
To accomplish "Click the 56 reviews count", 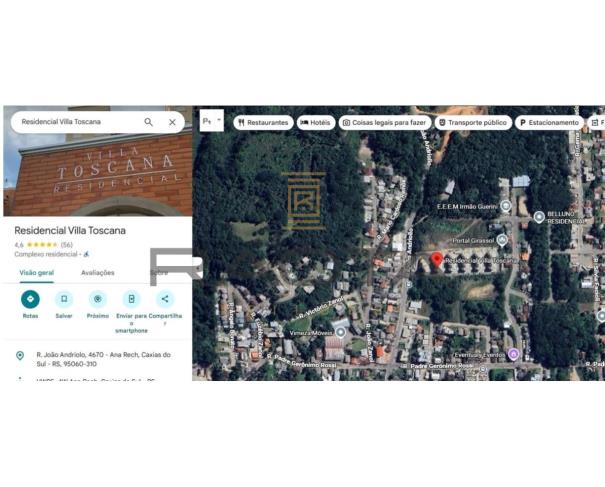I will click(67, 245).
